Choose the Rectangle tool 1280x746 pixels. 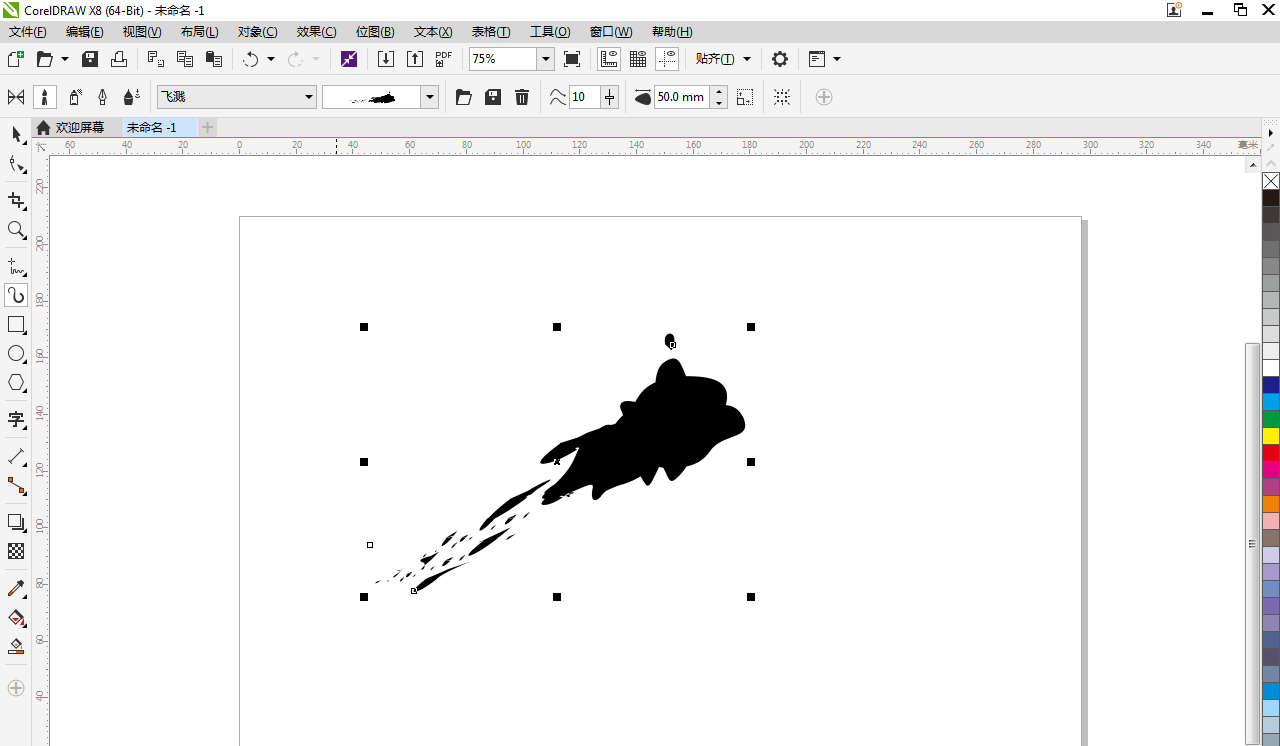16,325
